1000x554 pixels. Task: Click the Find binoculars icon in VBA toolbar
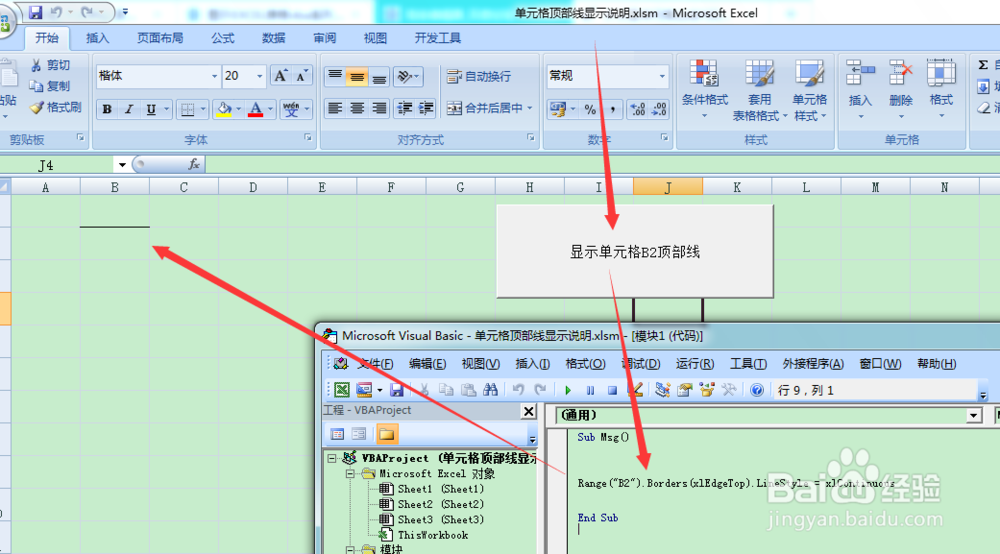point(490,390)
